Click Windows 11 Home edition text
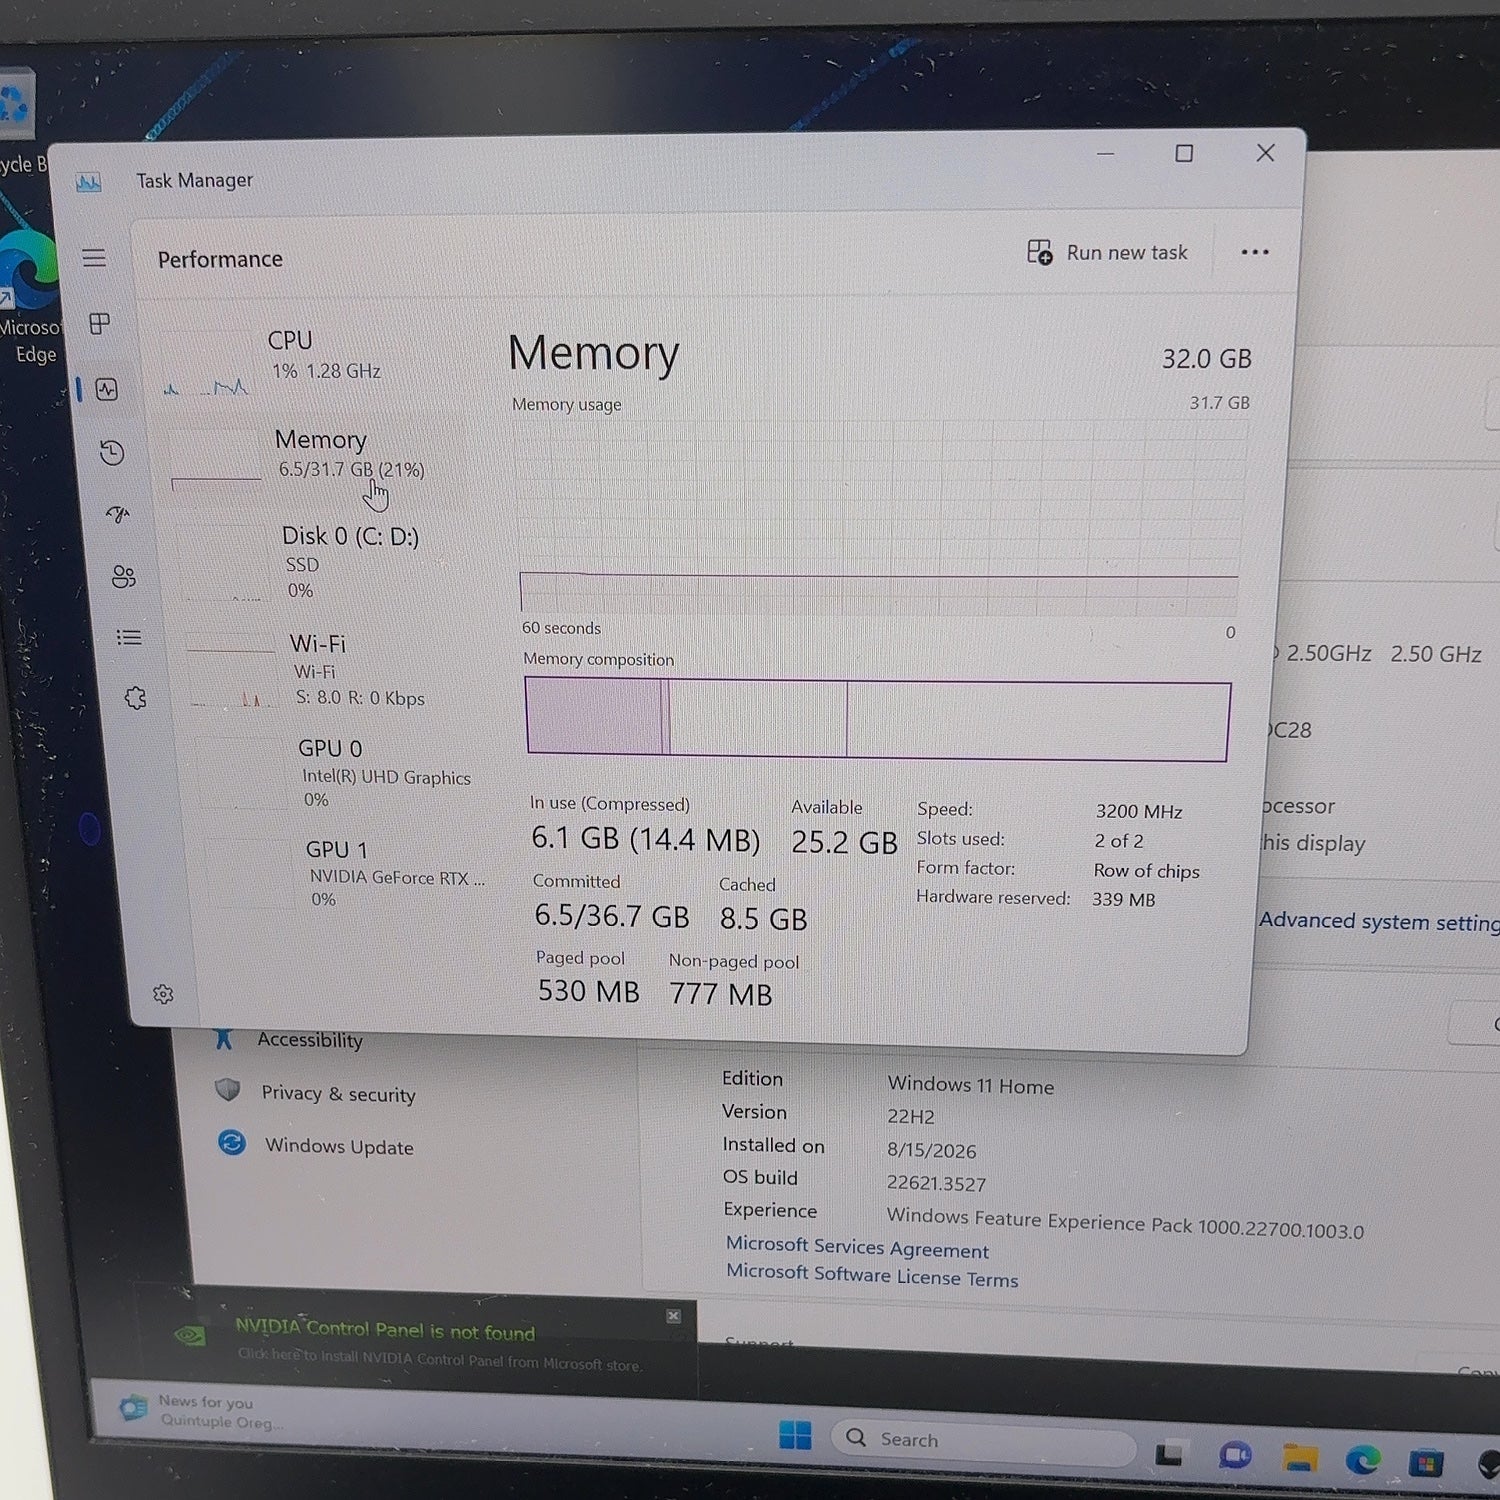Image resolution: width=1500 pixels, height=1500 pixels. pyautogui.click(x=970, y=1085)
